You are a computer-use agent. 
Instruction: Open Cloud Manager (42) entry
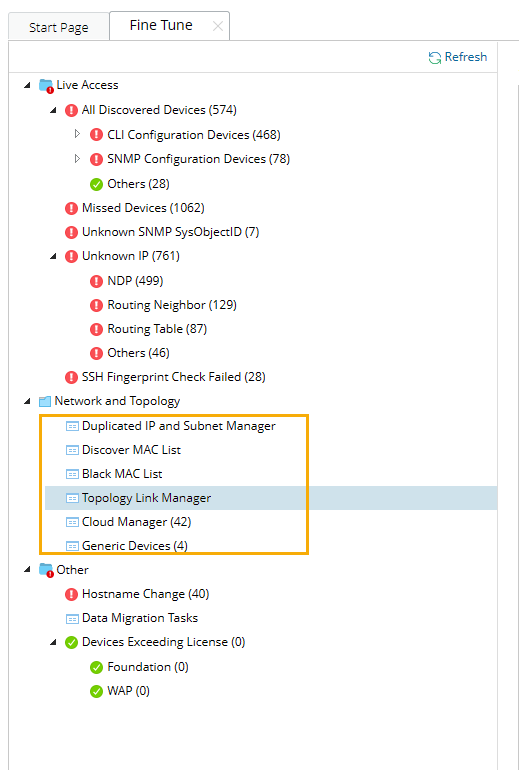tap(137, 522)
